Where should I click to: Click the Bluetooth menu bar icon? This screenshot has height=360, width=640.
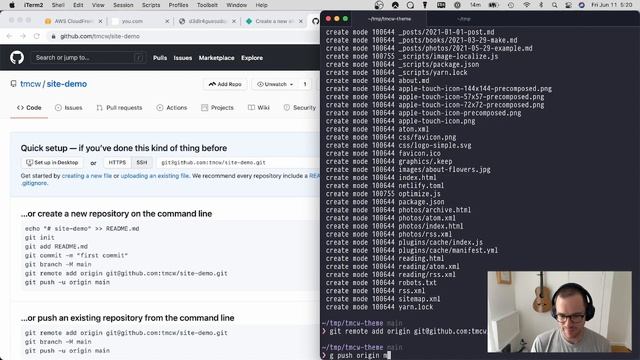point(541,5)
